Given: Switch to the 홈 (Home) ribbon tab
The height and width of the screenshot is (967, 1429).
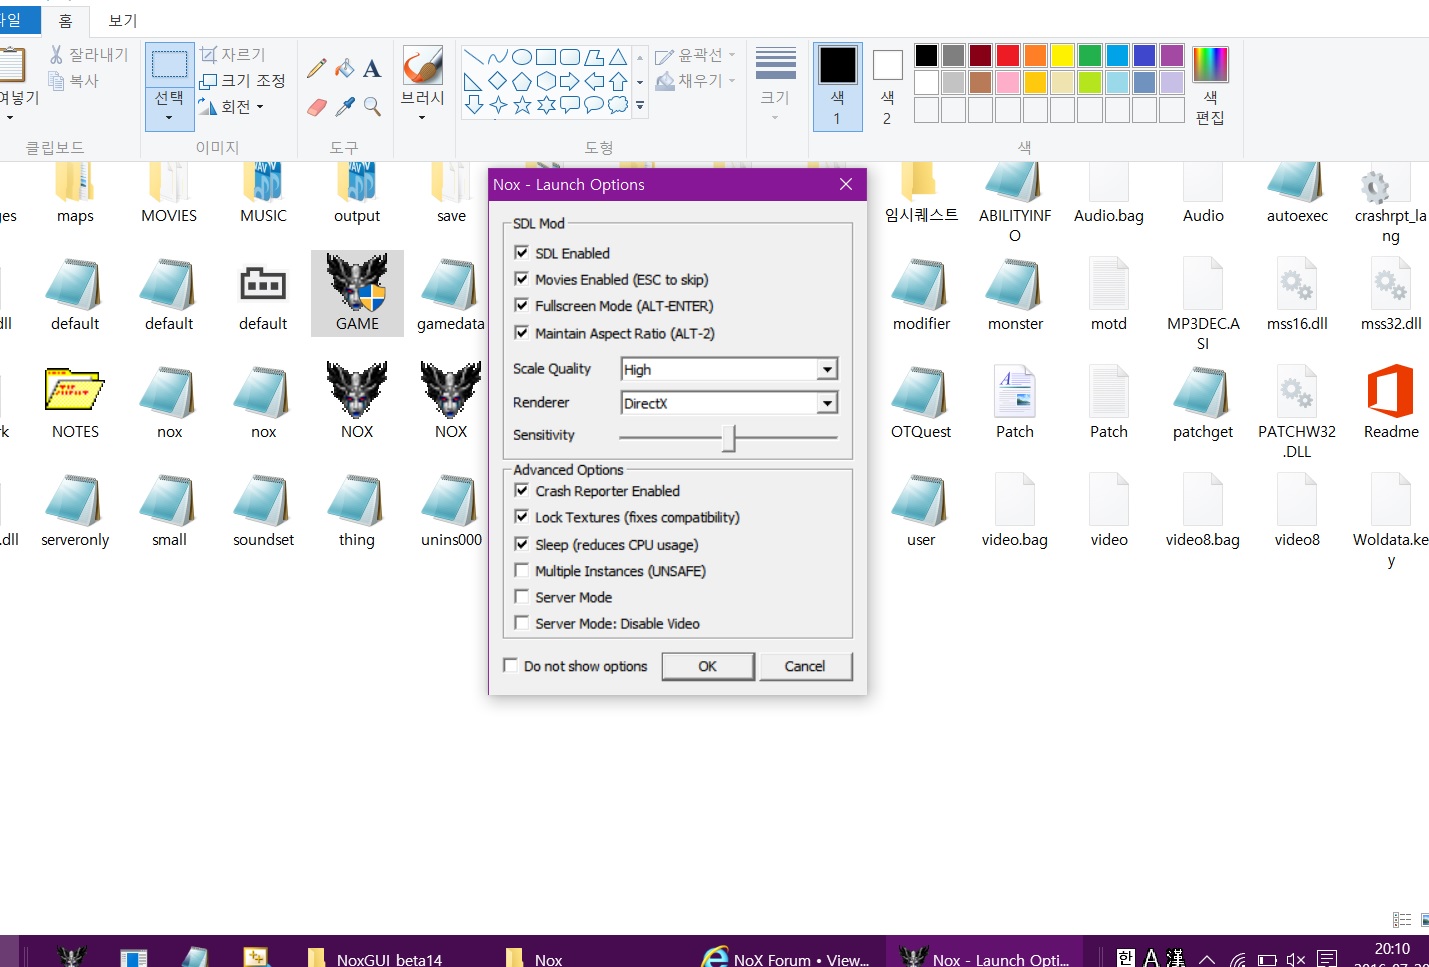Looking at the screenshot, I should coord(66,20).
